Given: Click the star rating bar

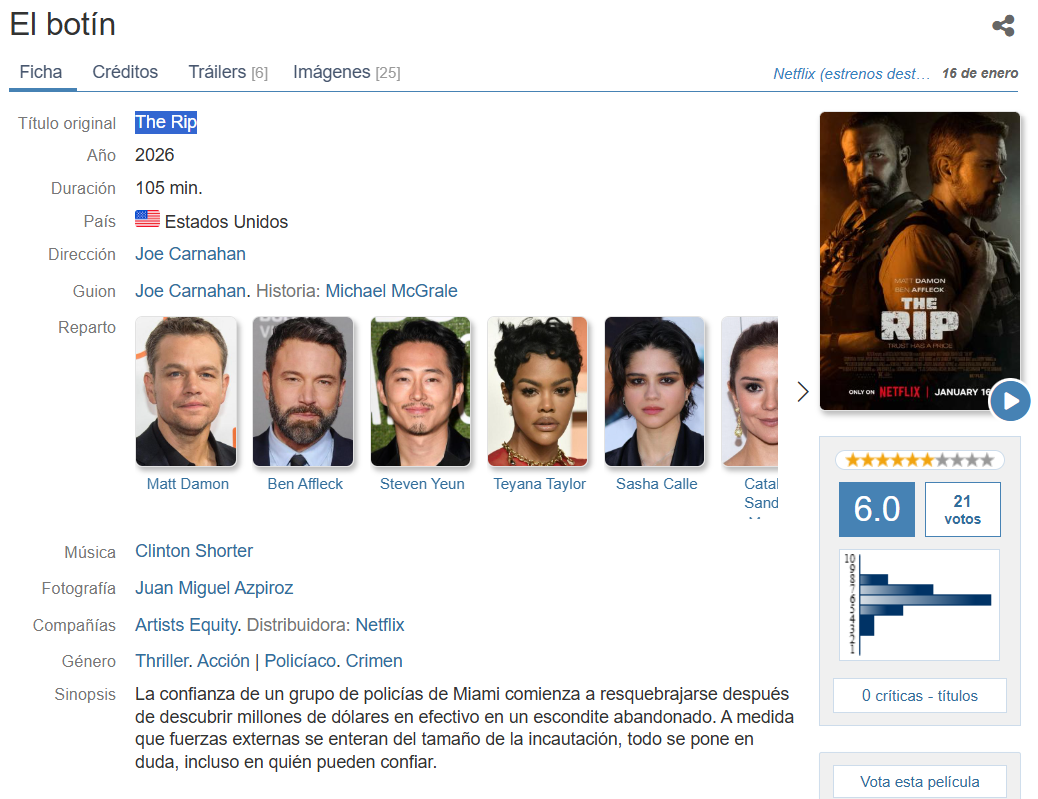Looking at the screenshot, I should point(919,460).
